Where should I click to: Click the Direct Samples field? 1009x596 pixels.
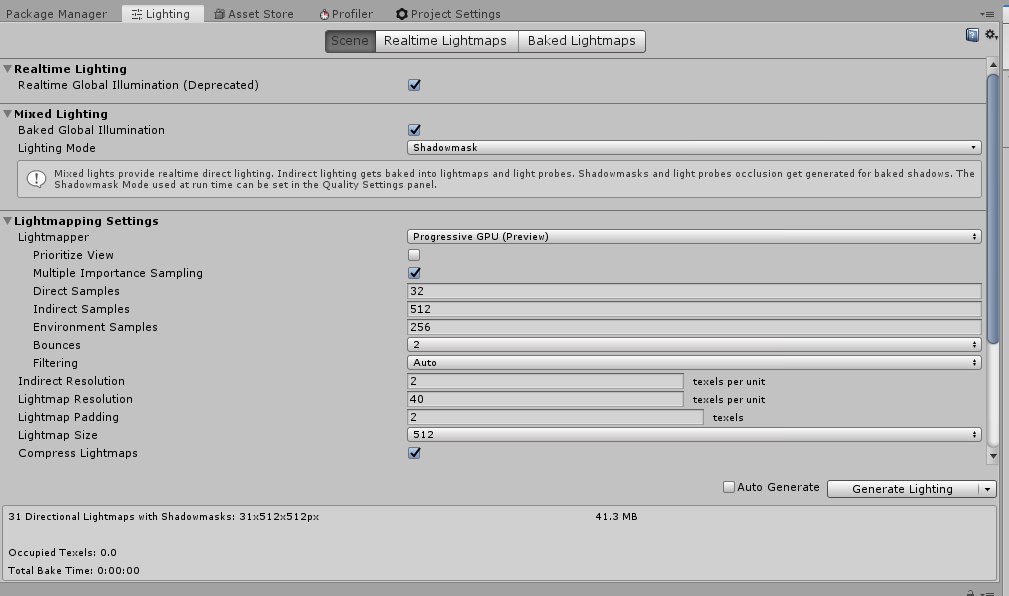click(694, 291)
